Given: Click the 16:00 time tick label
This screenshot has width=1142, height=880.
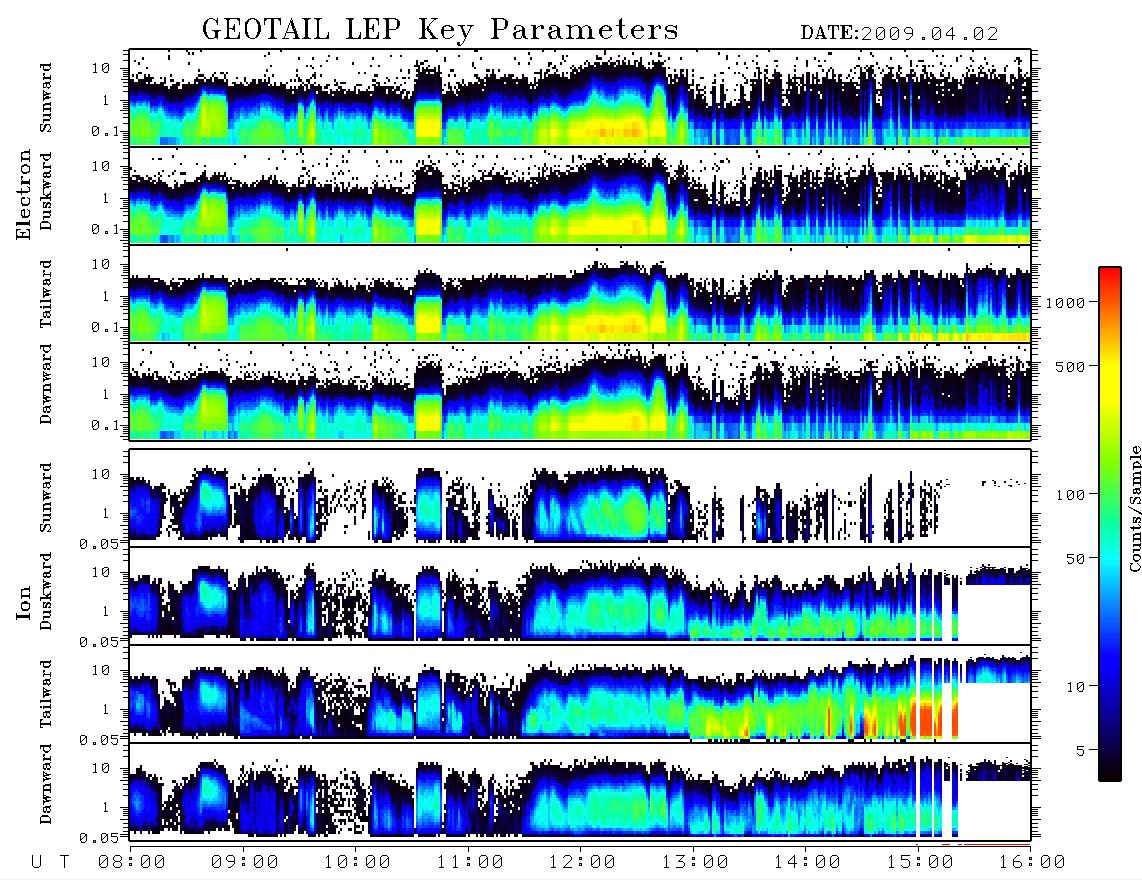Looking at the screenshot, I should [1032, 862].
